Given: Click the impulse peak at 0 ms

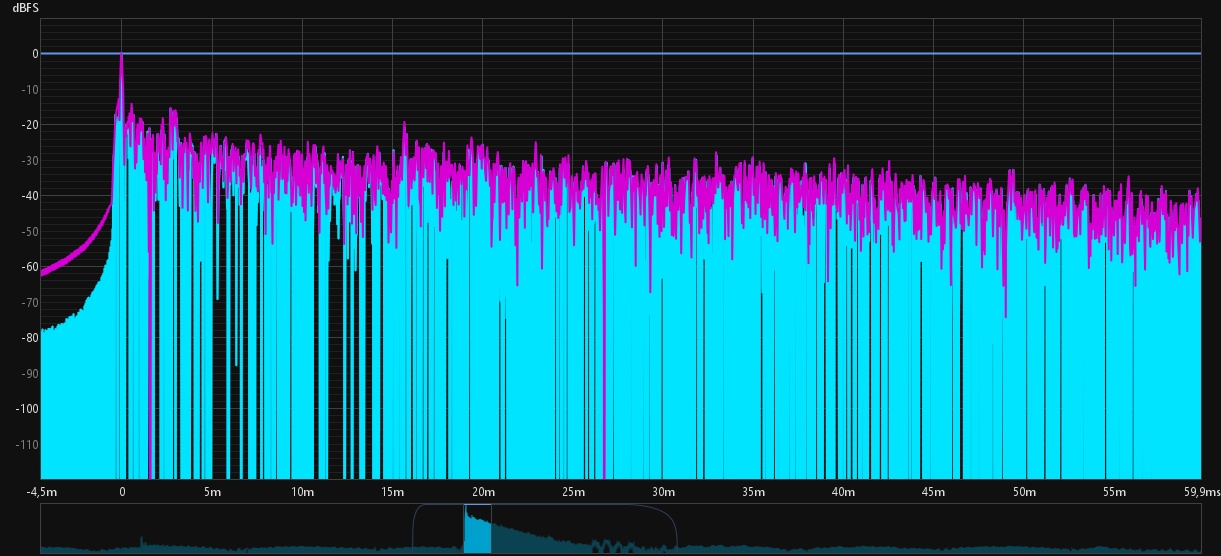Looking at the screenshot, I should point(121,57).
